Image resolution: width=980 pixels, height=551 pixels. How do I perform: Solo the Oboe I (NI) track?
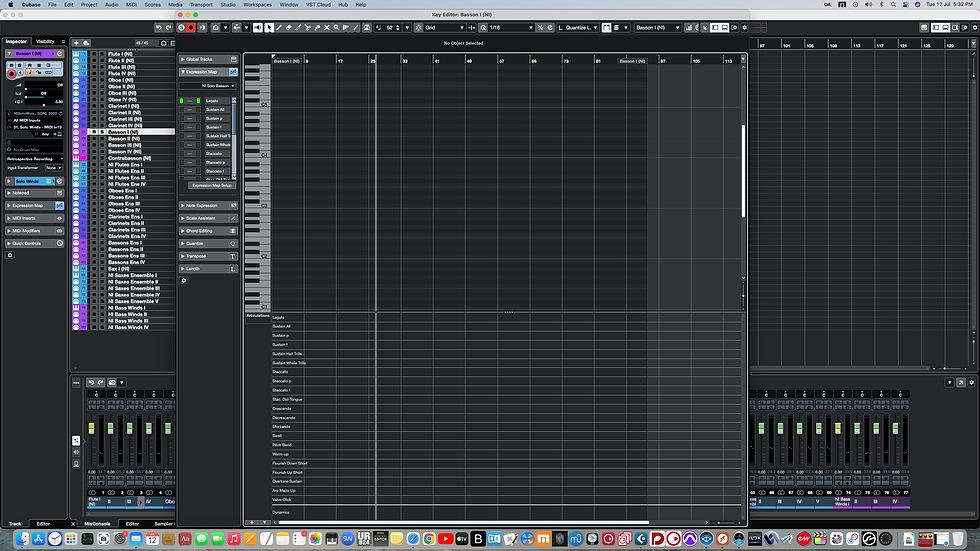(x=102, y=80)
